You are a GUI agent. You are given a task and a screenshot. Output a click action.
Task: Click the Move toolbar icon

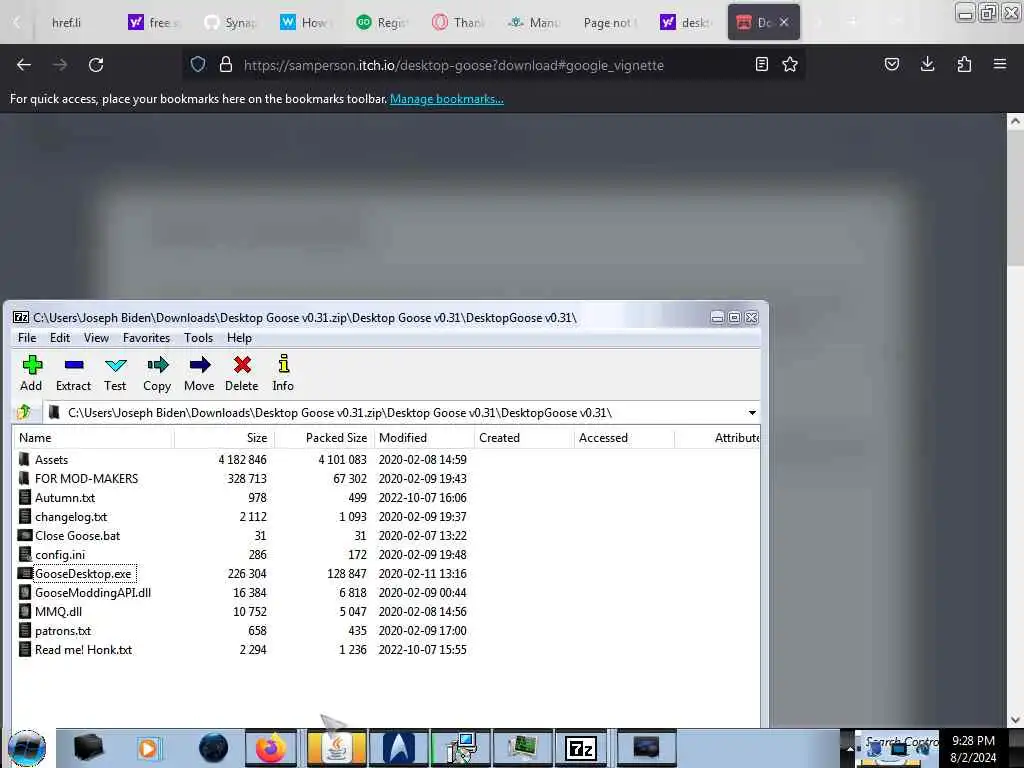[x=199, y=374]
